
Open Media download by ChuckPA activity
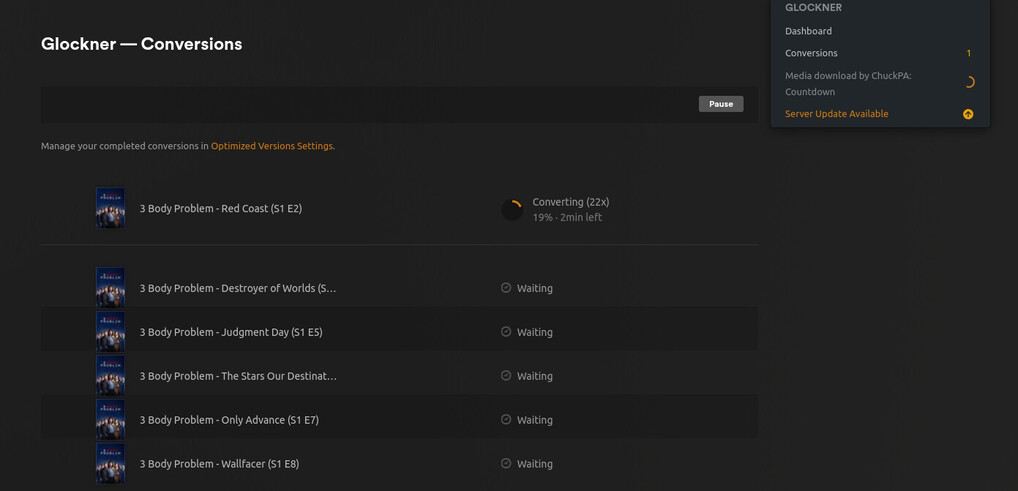(848, 83)
